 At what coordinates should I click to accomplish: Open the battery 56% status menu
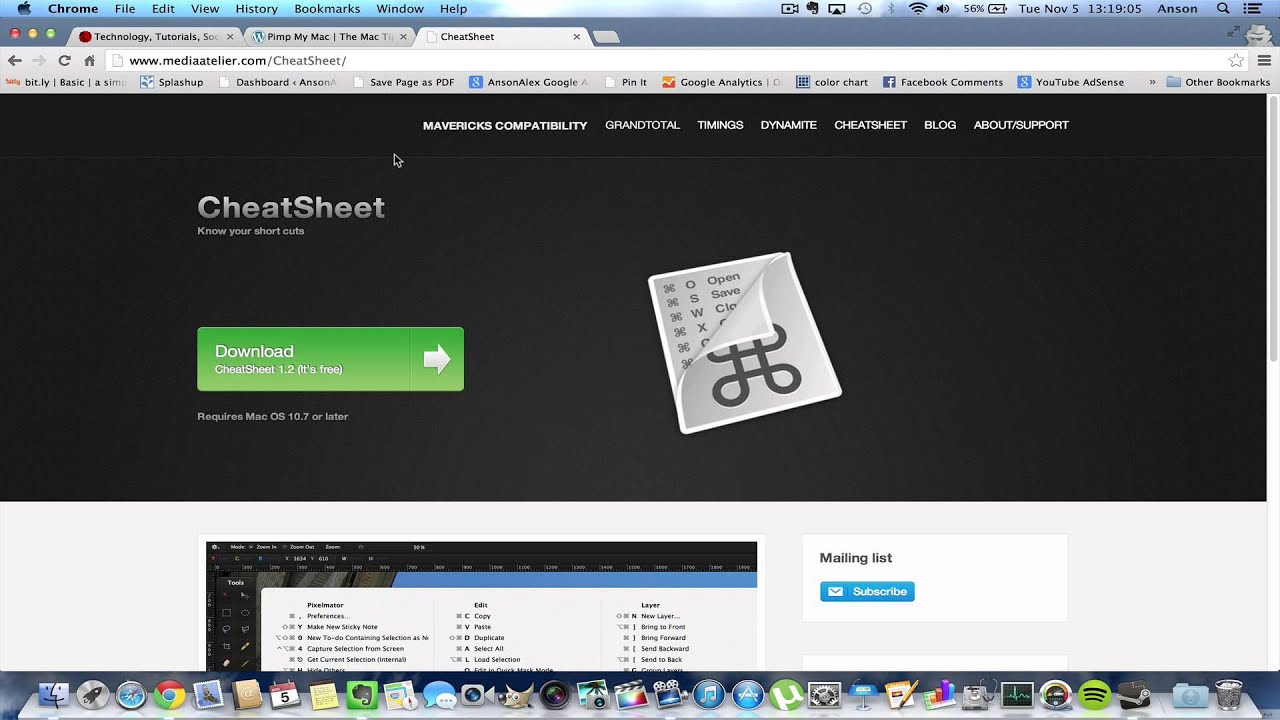(985, 9)
